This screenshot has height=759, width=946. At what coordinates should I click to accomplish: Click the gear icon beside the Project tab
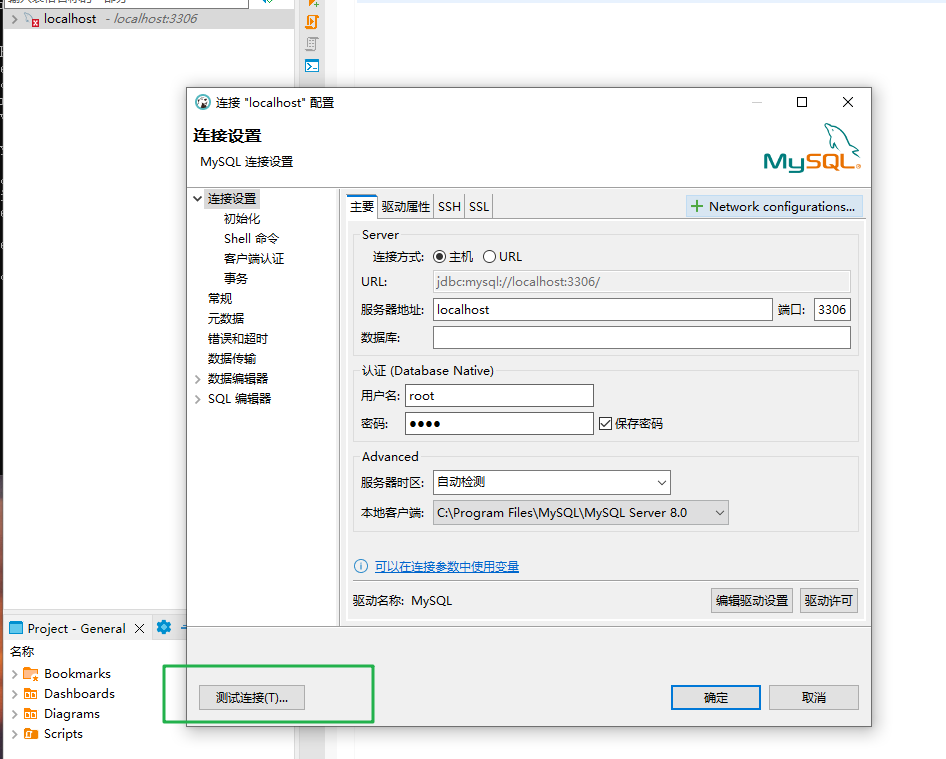(162, 628)
